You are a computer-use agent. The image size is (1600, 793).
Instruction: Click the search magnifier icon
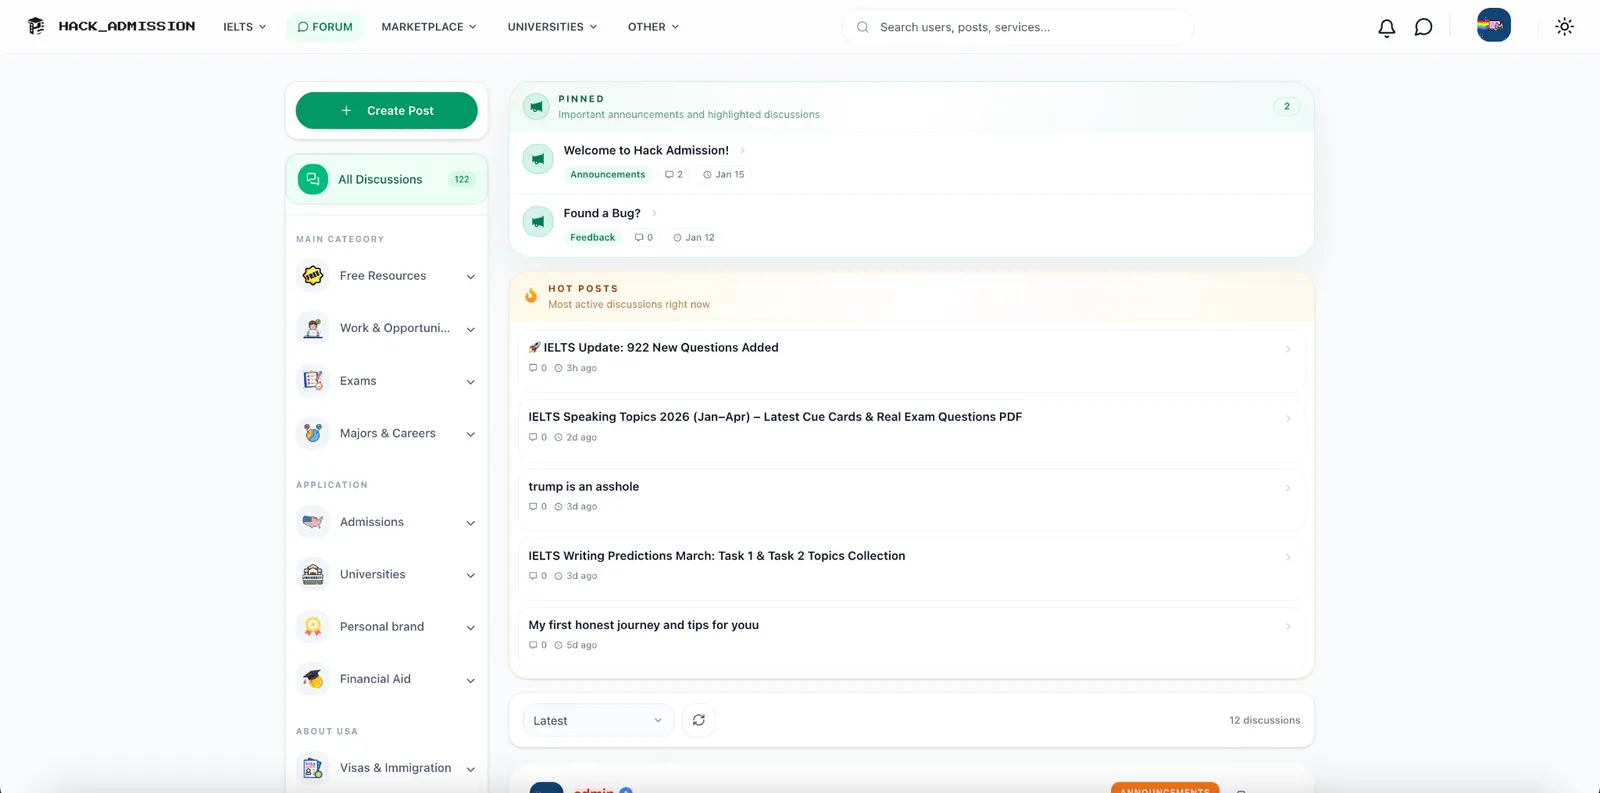click(x=862, y=27)
